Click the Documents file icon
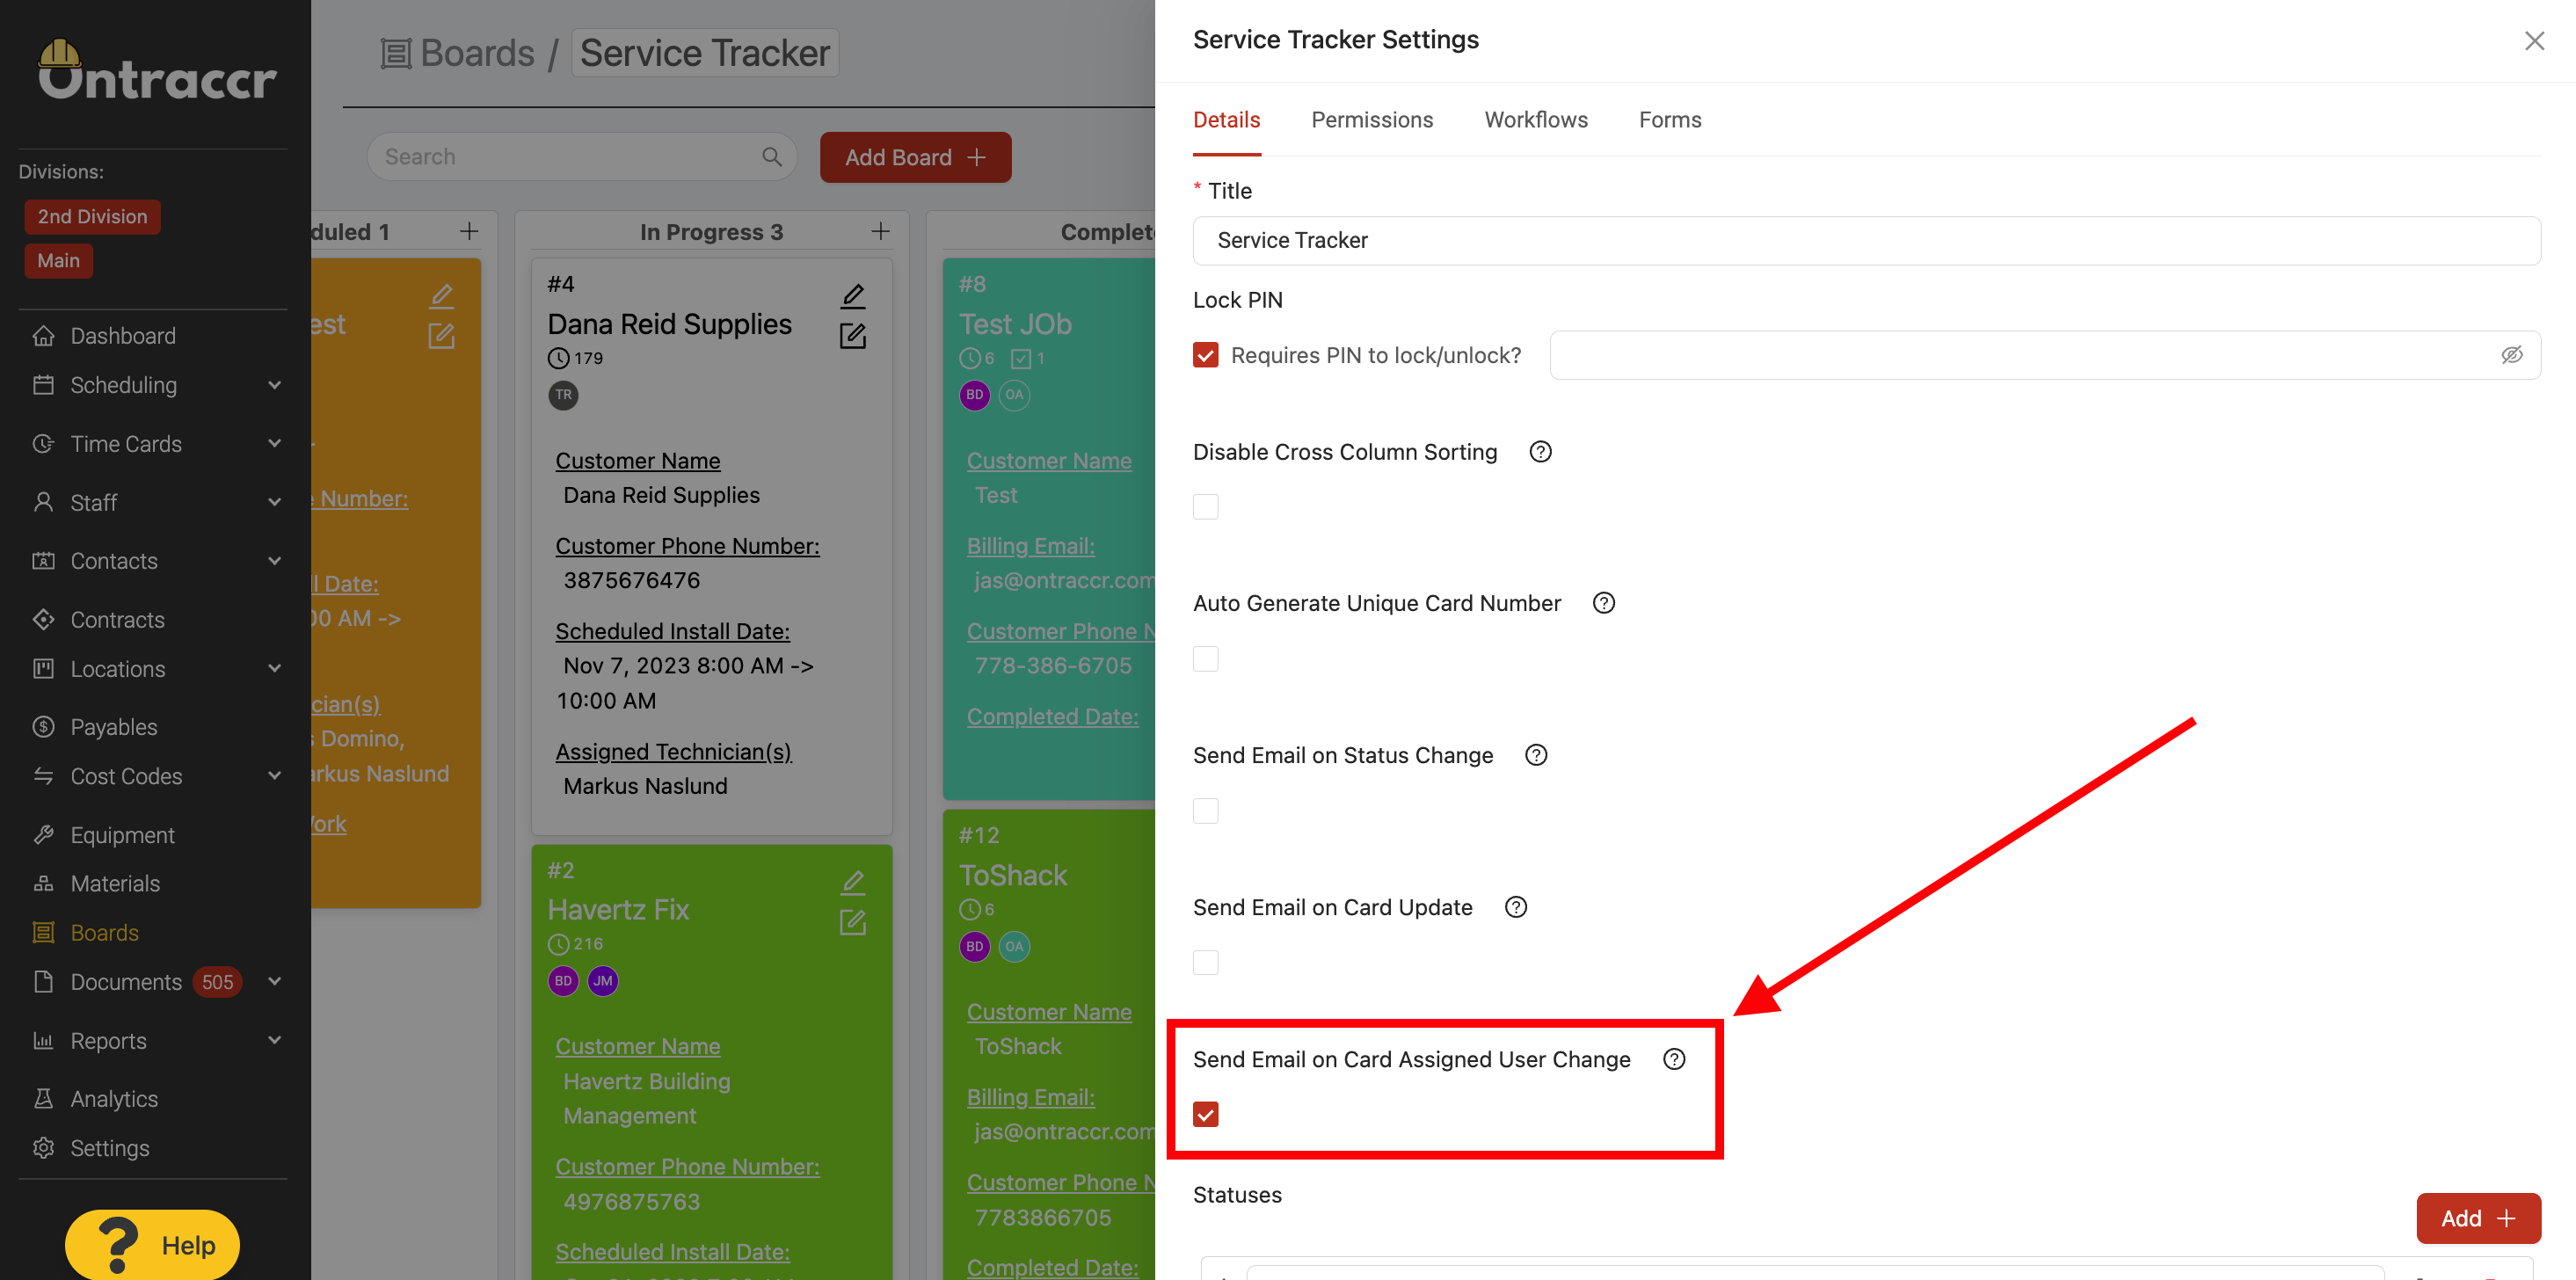The width and height of the screenshot is (2576, 1280). pos(43,982)
